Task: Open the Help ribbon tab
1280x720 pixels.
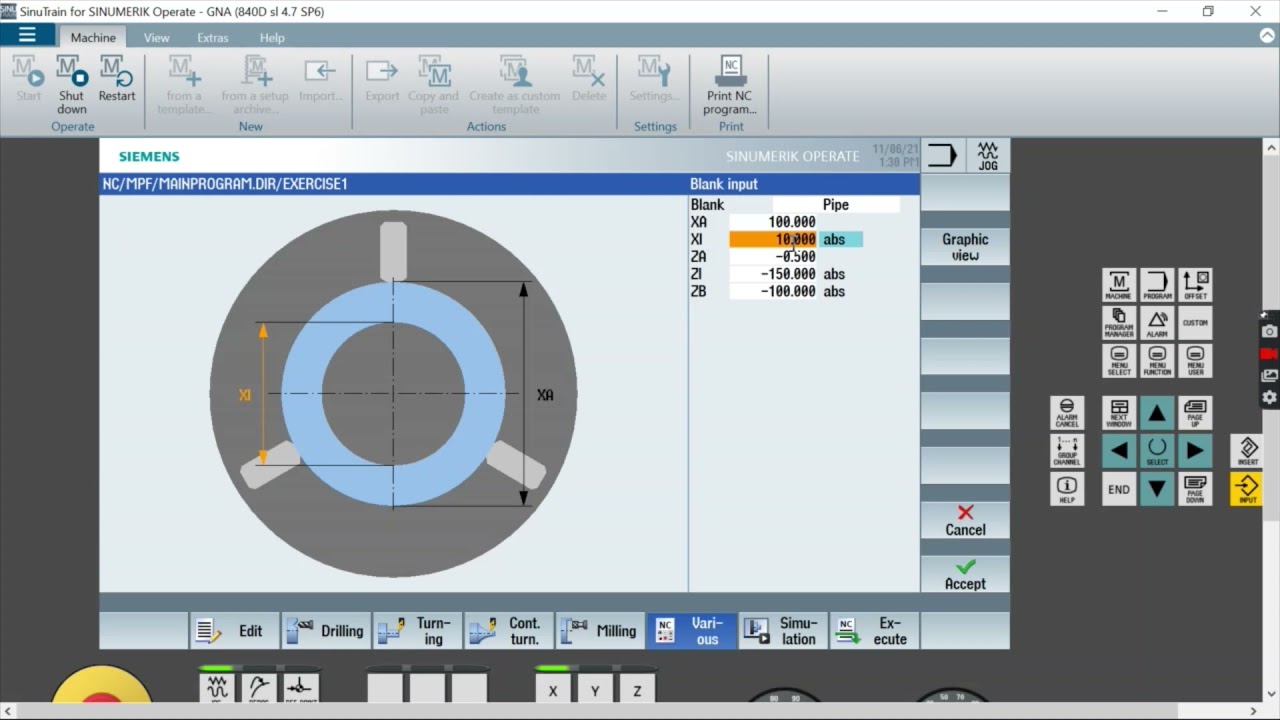Action: click(x=272, y=37)
